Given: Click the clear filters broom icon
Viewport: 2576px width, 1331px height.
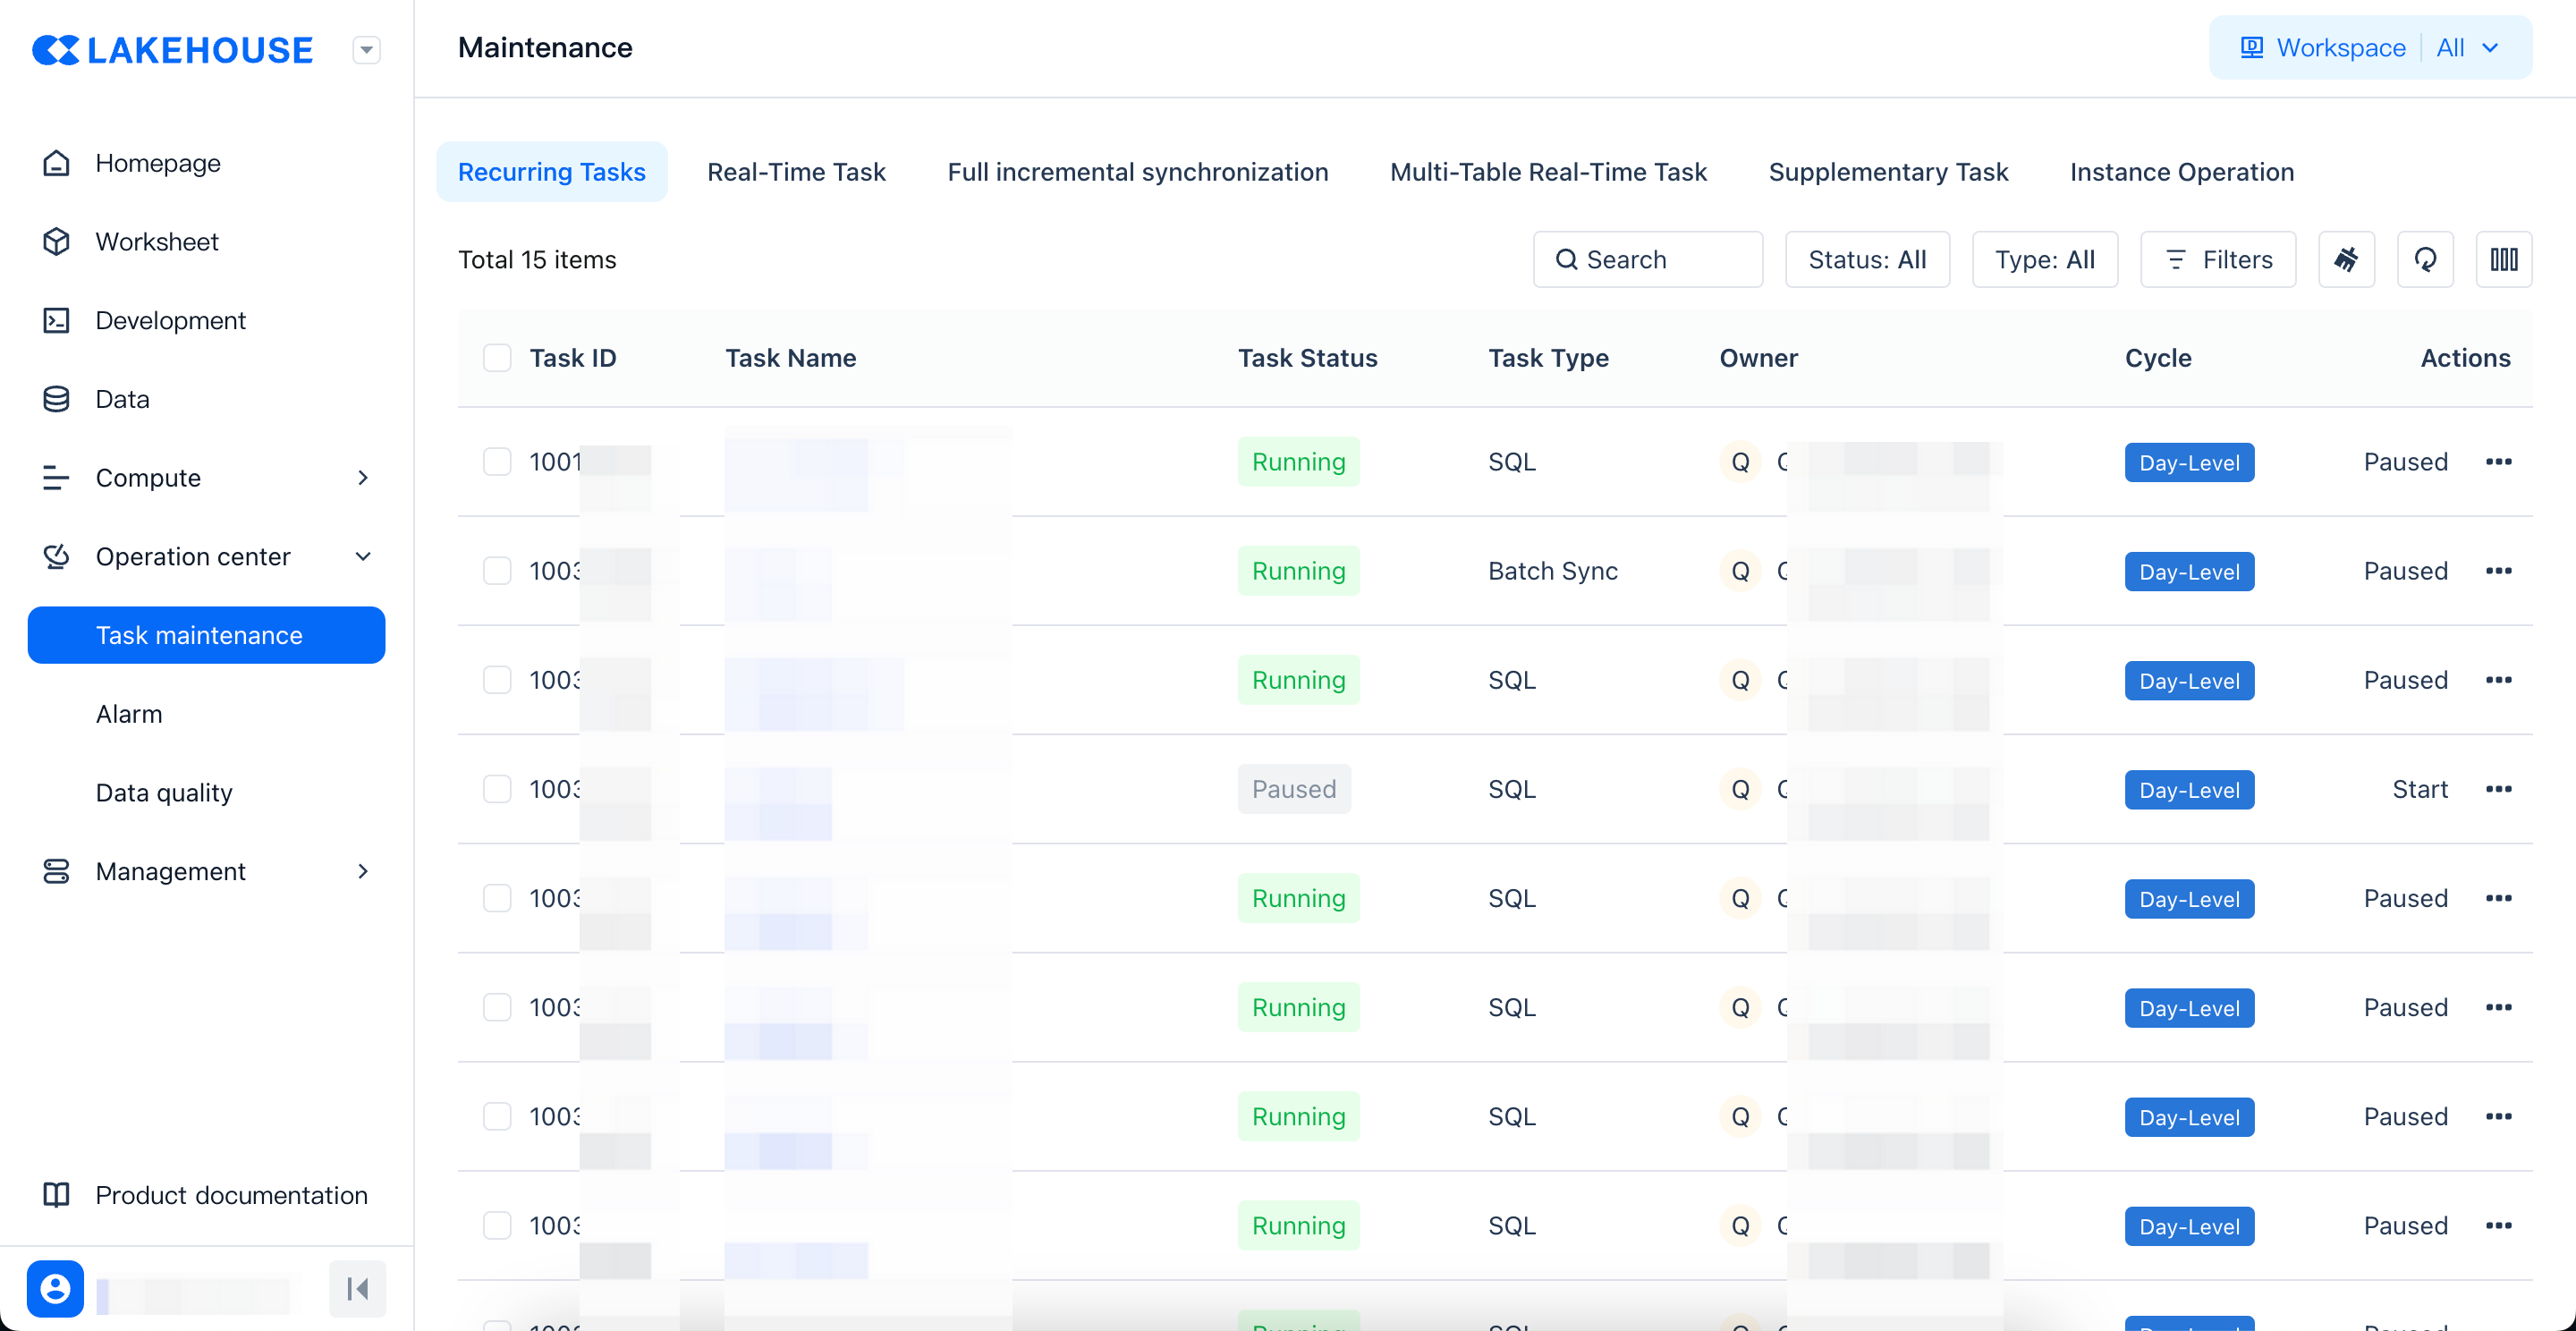Looking at the screenshot, I should tap(2346, 260).
